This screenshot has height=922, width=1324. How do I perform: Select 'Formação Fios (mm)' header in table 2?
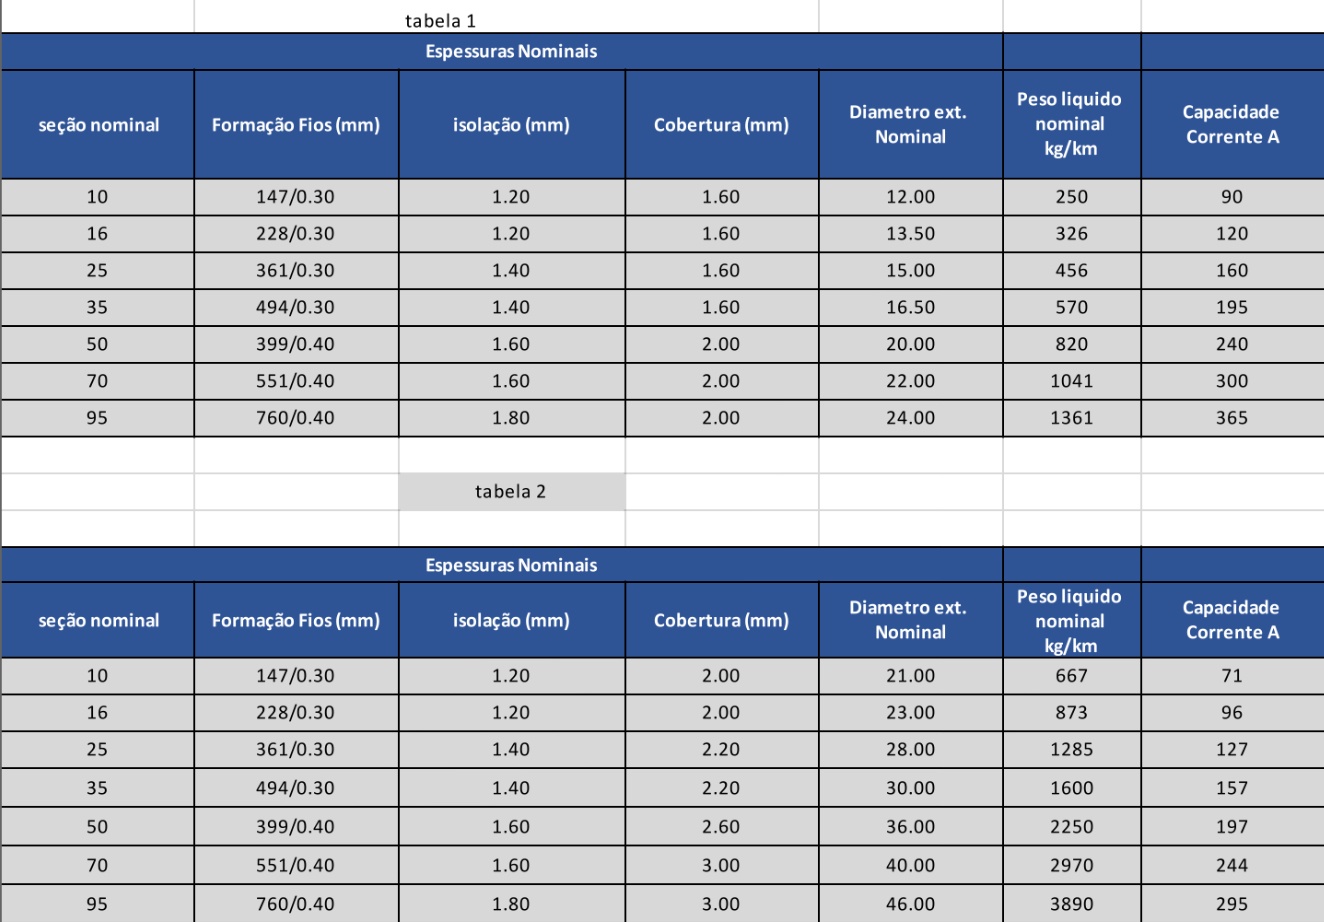coord(296,620)
